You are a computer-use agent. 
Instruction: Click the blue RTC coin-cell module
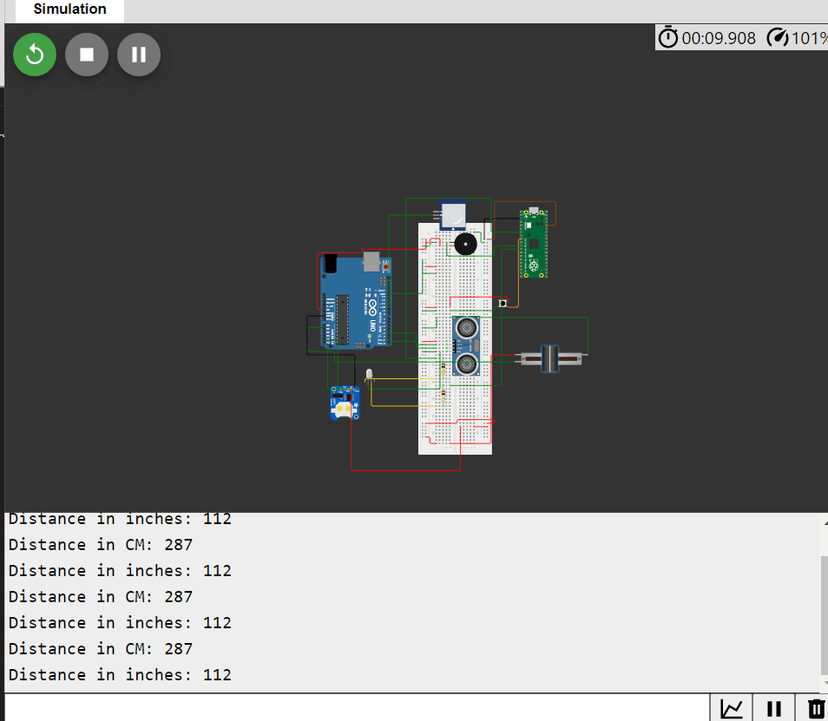[x=344, y=403]
